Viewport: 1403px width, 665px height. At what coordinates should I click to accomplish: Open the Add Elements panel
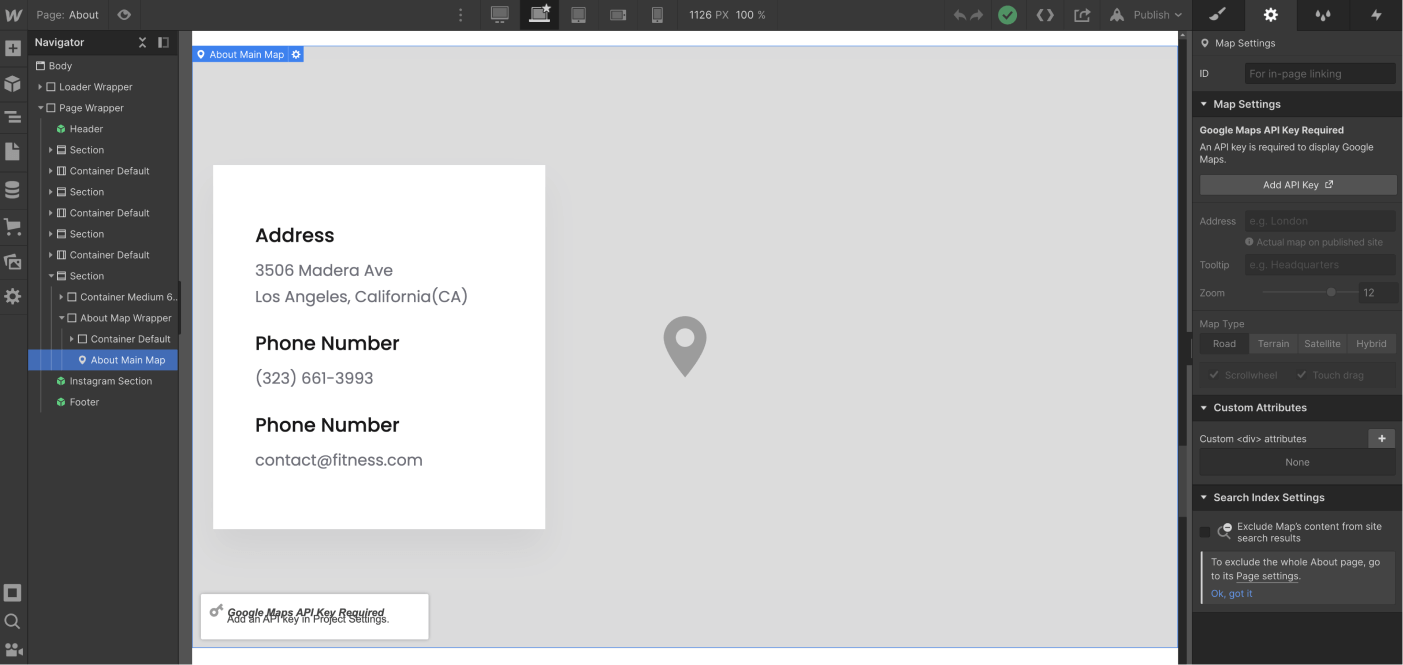[14, 47]
